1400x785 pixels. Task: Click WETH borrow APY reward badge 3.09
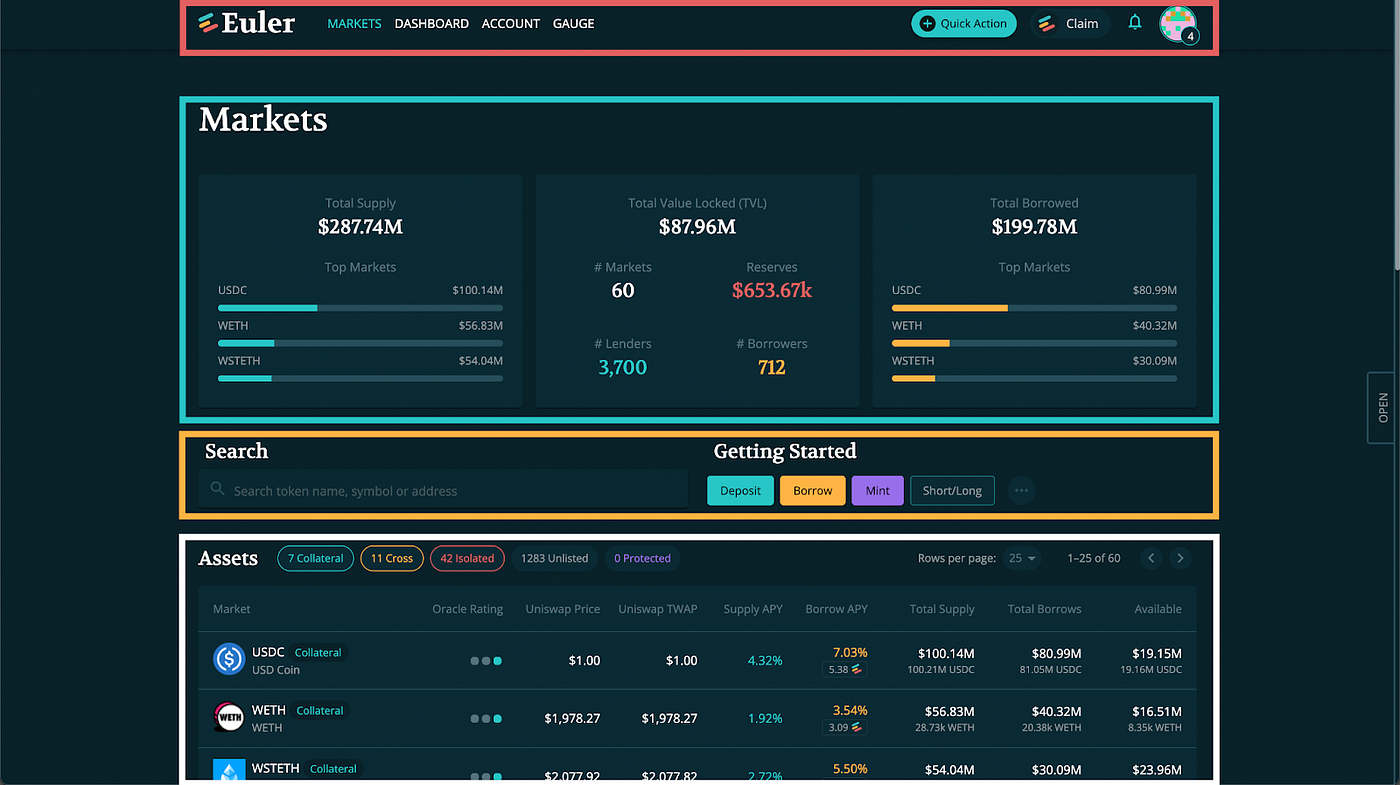tap(845, 728)
